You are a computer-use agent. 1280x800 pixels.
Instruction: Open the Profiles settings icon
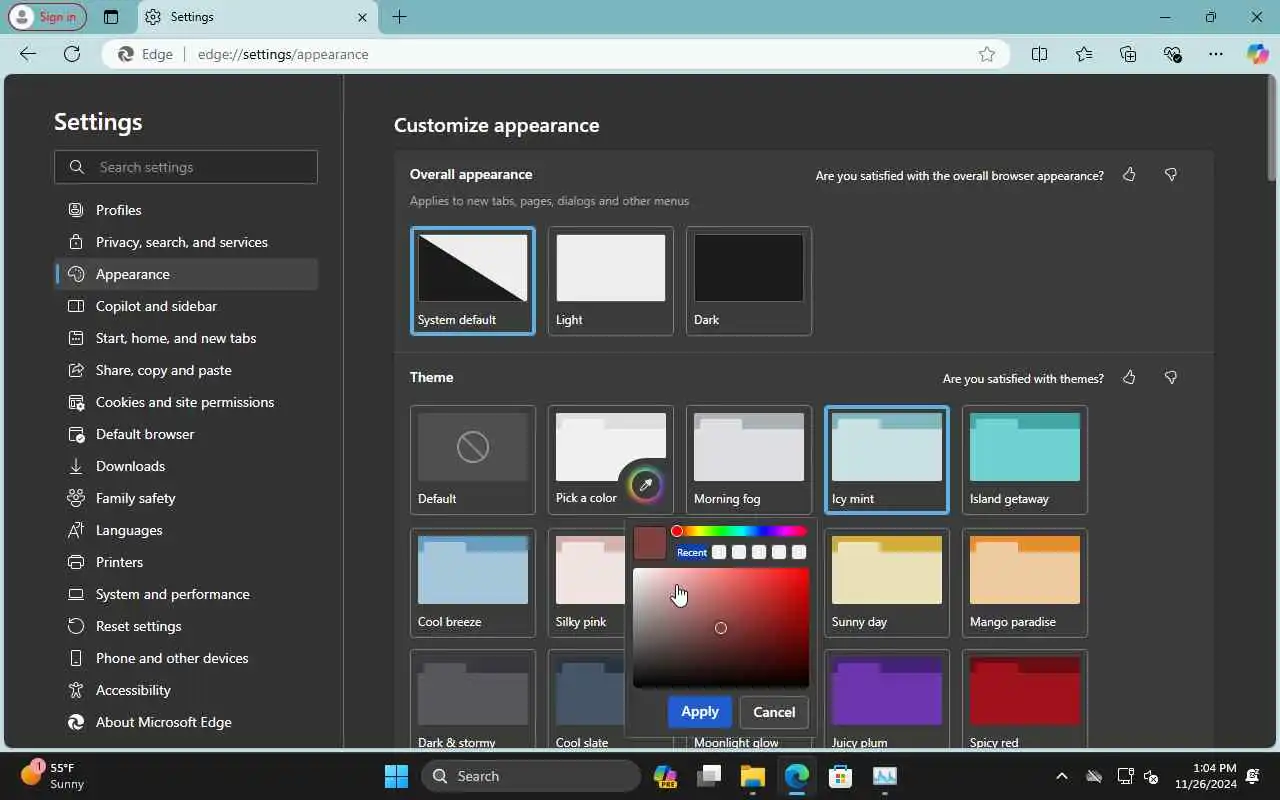(76, 210)
